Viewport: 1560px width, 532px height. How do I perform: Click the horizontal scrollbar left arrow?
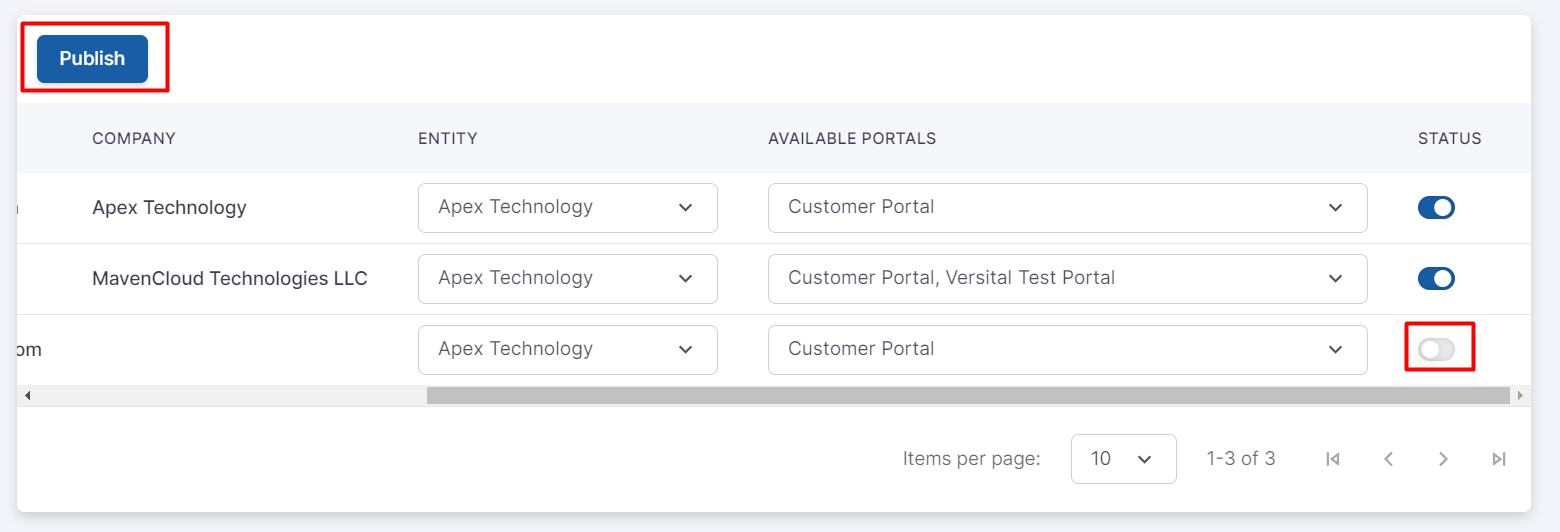tap(28, 396)
